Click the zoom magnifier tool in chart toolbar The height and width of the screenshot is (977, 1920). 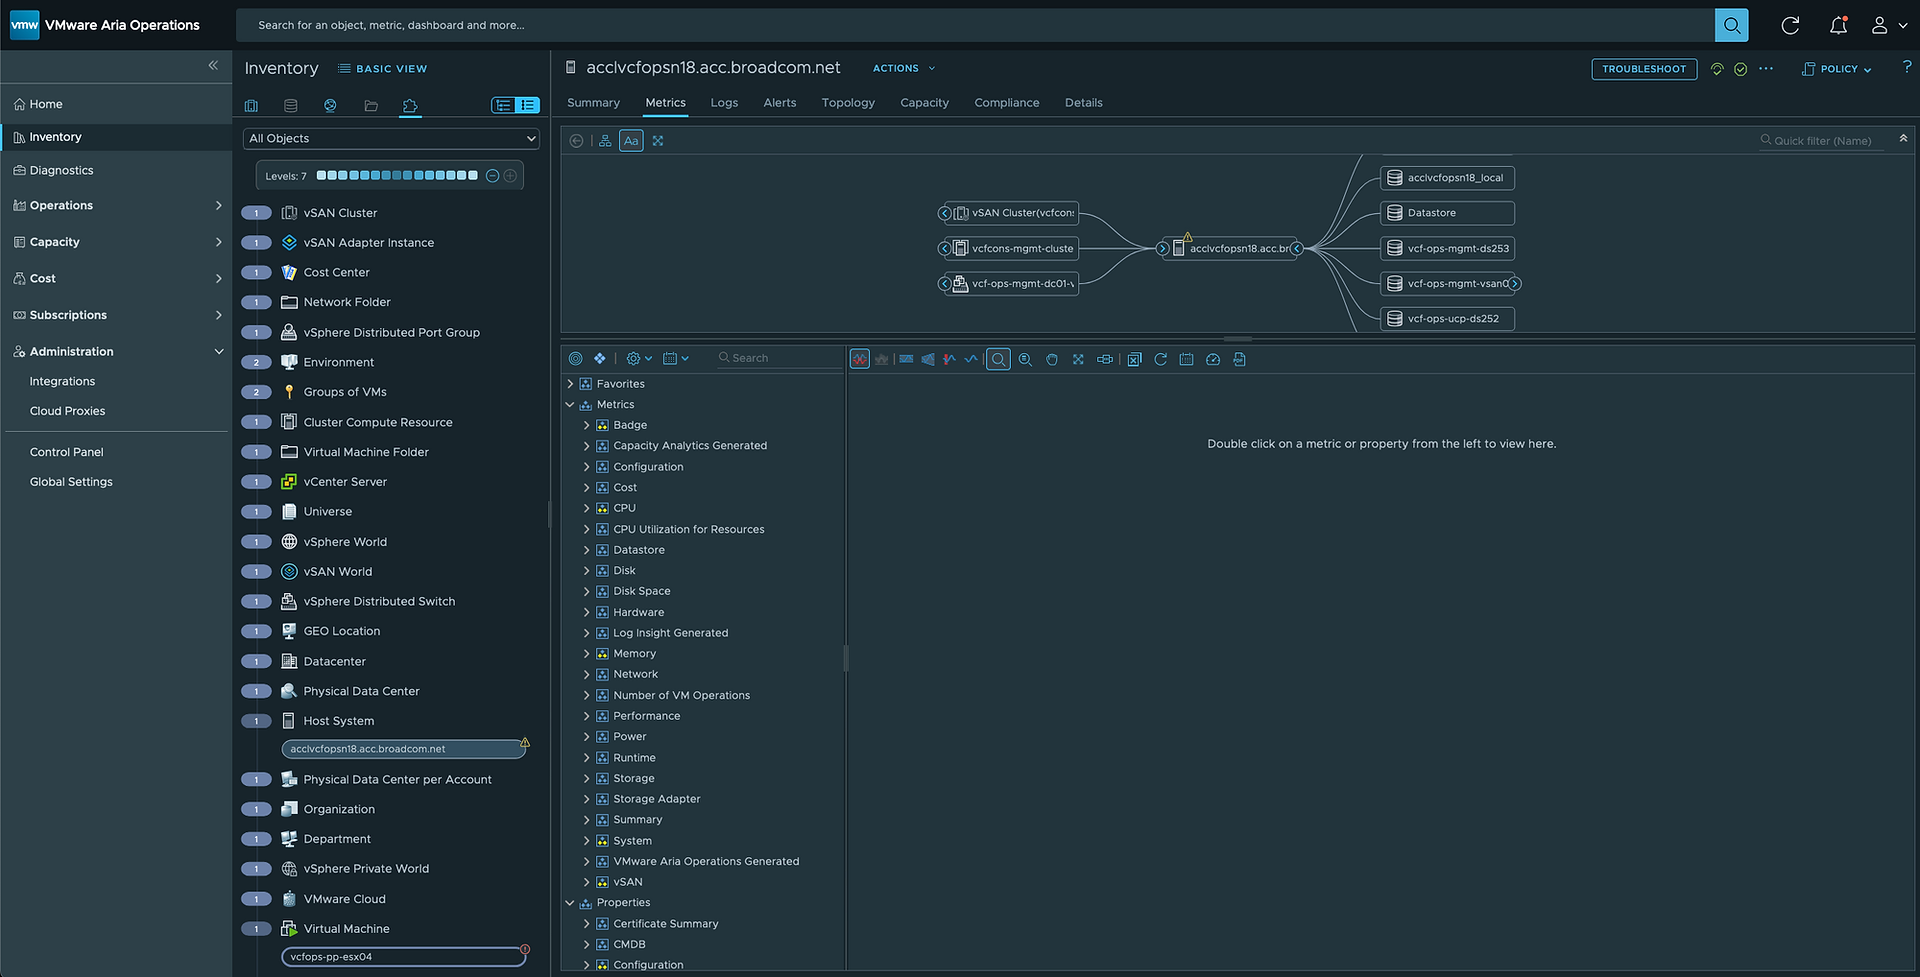[998, 359]
